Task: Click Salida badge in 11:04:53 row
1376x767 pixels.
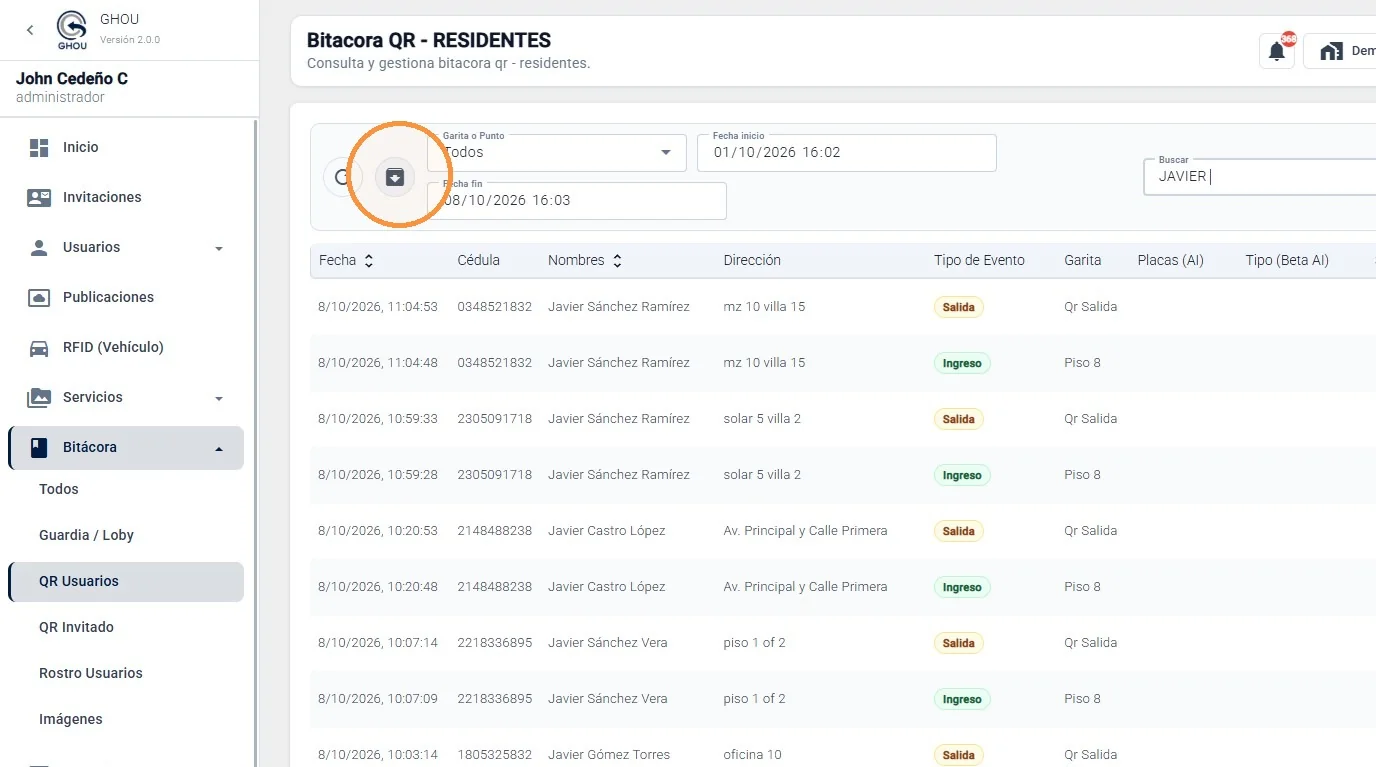Action: pyautogui.click(x=959, y=307)
